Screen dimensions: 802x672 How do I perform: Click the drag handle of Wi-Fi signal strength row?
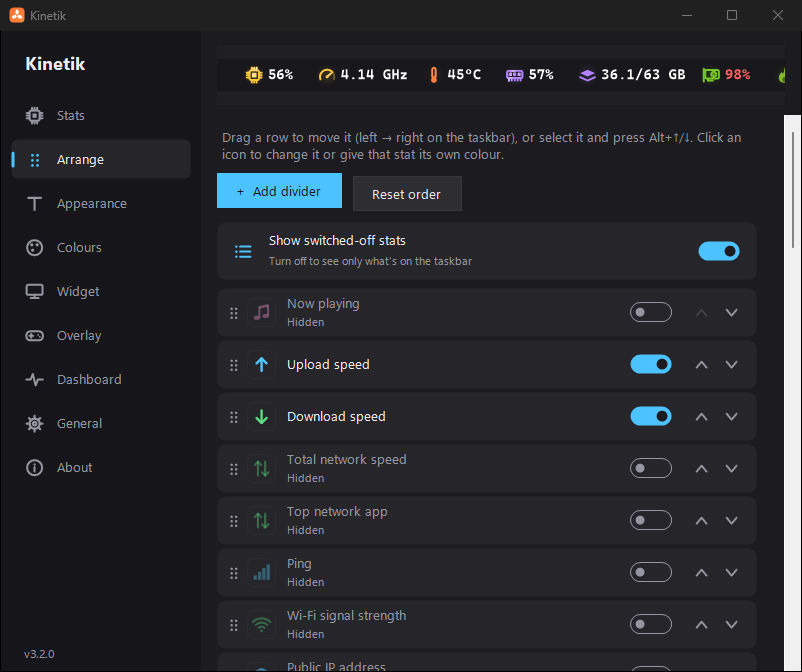click(x=234, y=624)
